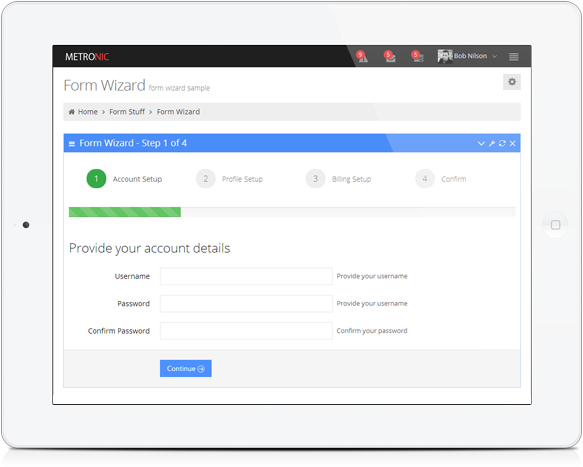Select step 1 Account Setup
Screen dimensions: 583x467
(x=124, y=179)
